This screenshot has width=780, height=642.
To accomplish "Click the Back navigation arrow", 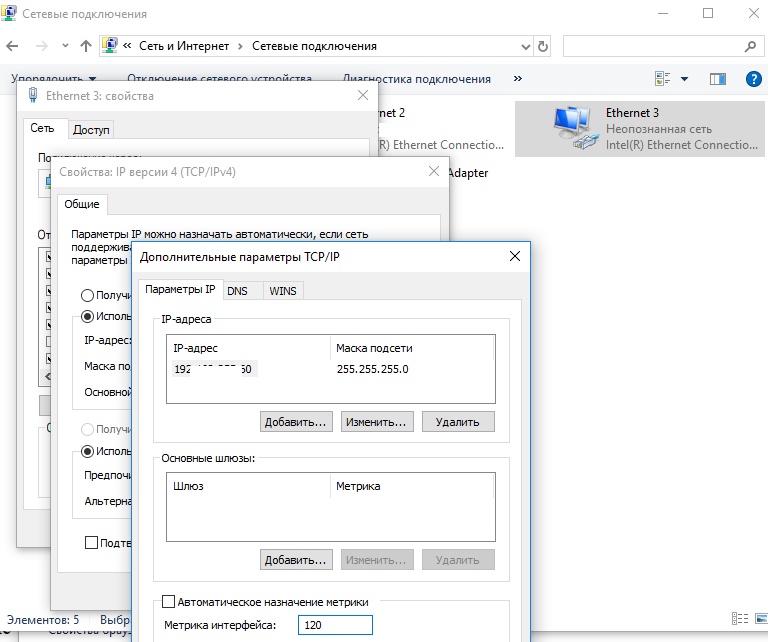I will [x=12, y=46].
